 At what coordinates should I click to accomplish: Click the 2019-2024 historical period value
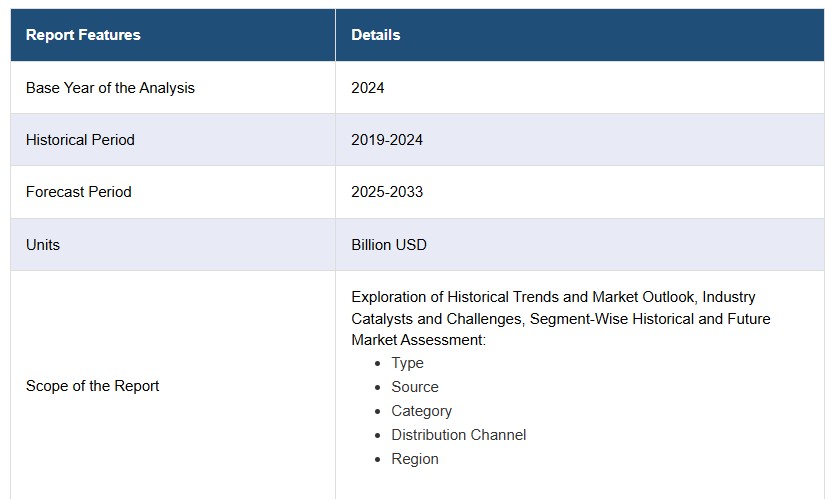coord(386,140)
